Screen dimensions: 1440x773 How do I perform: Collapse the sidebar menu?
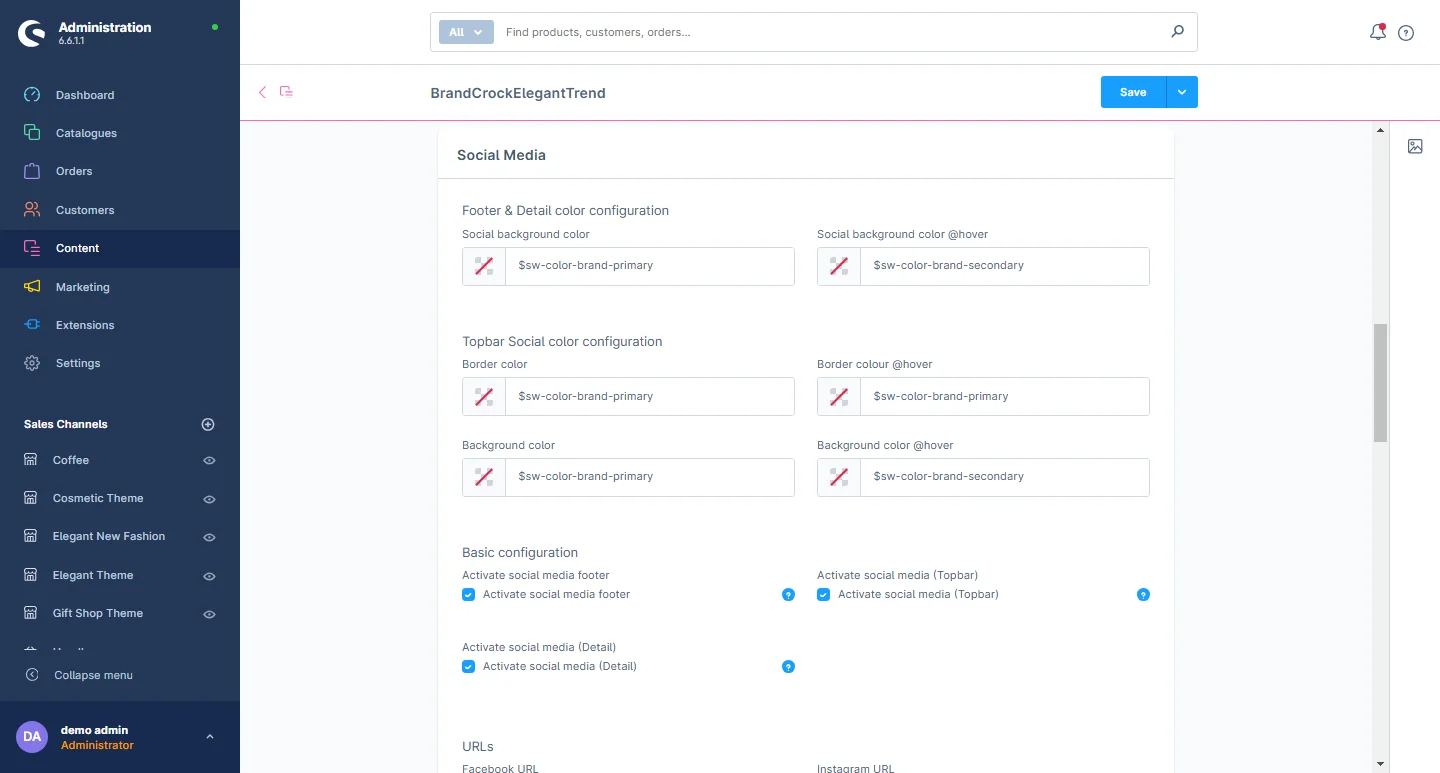pyautogui.click(x=92, y=675)
